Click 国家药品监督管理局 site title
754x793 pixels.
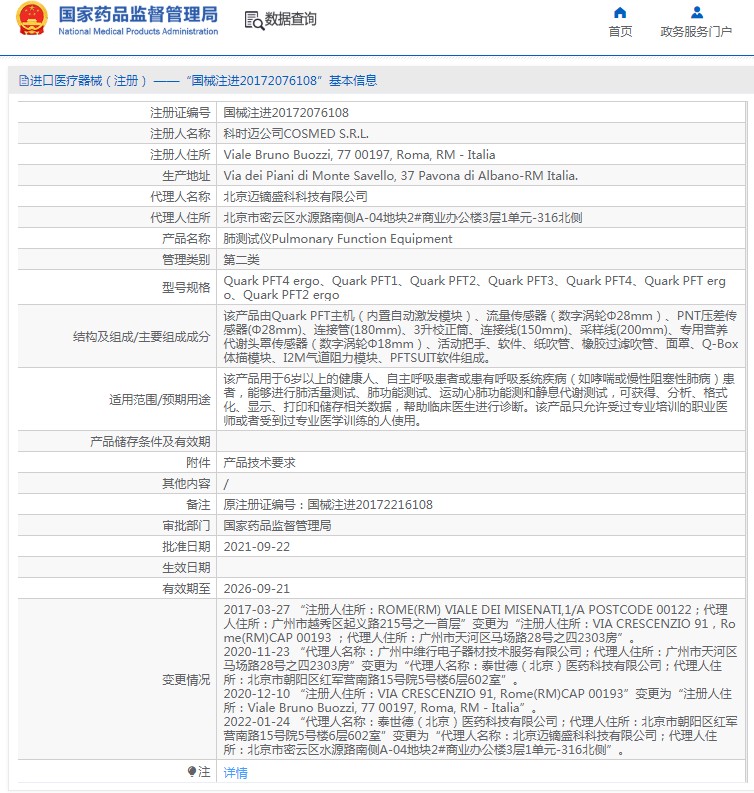point(138,14)
